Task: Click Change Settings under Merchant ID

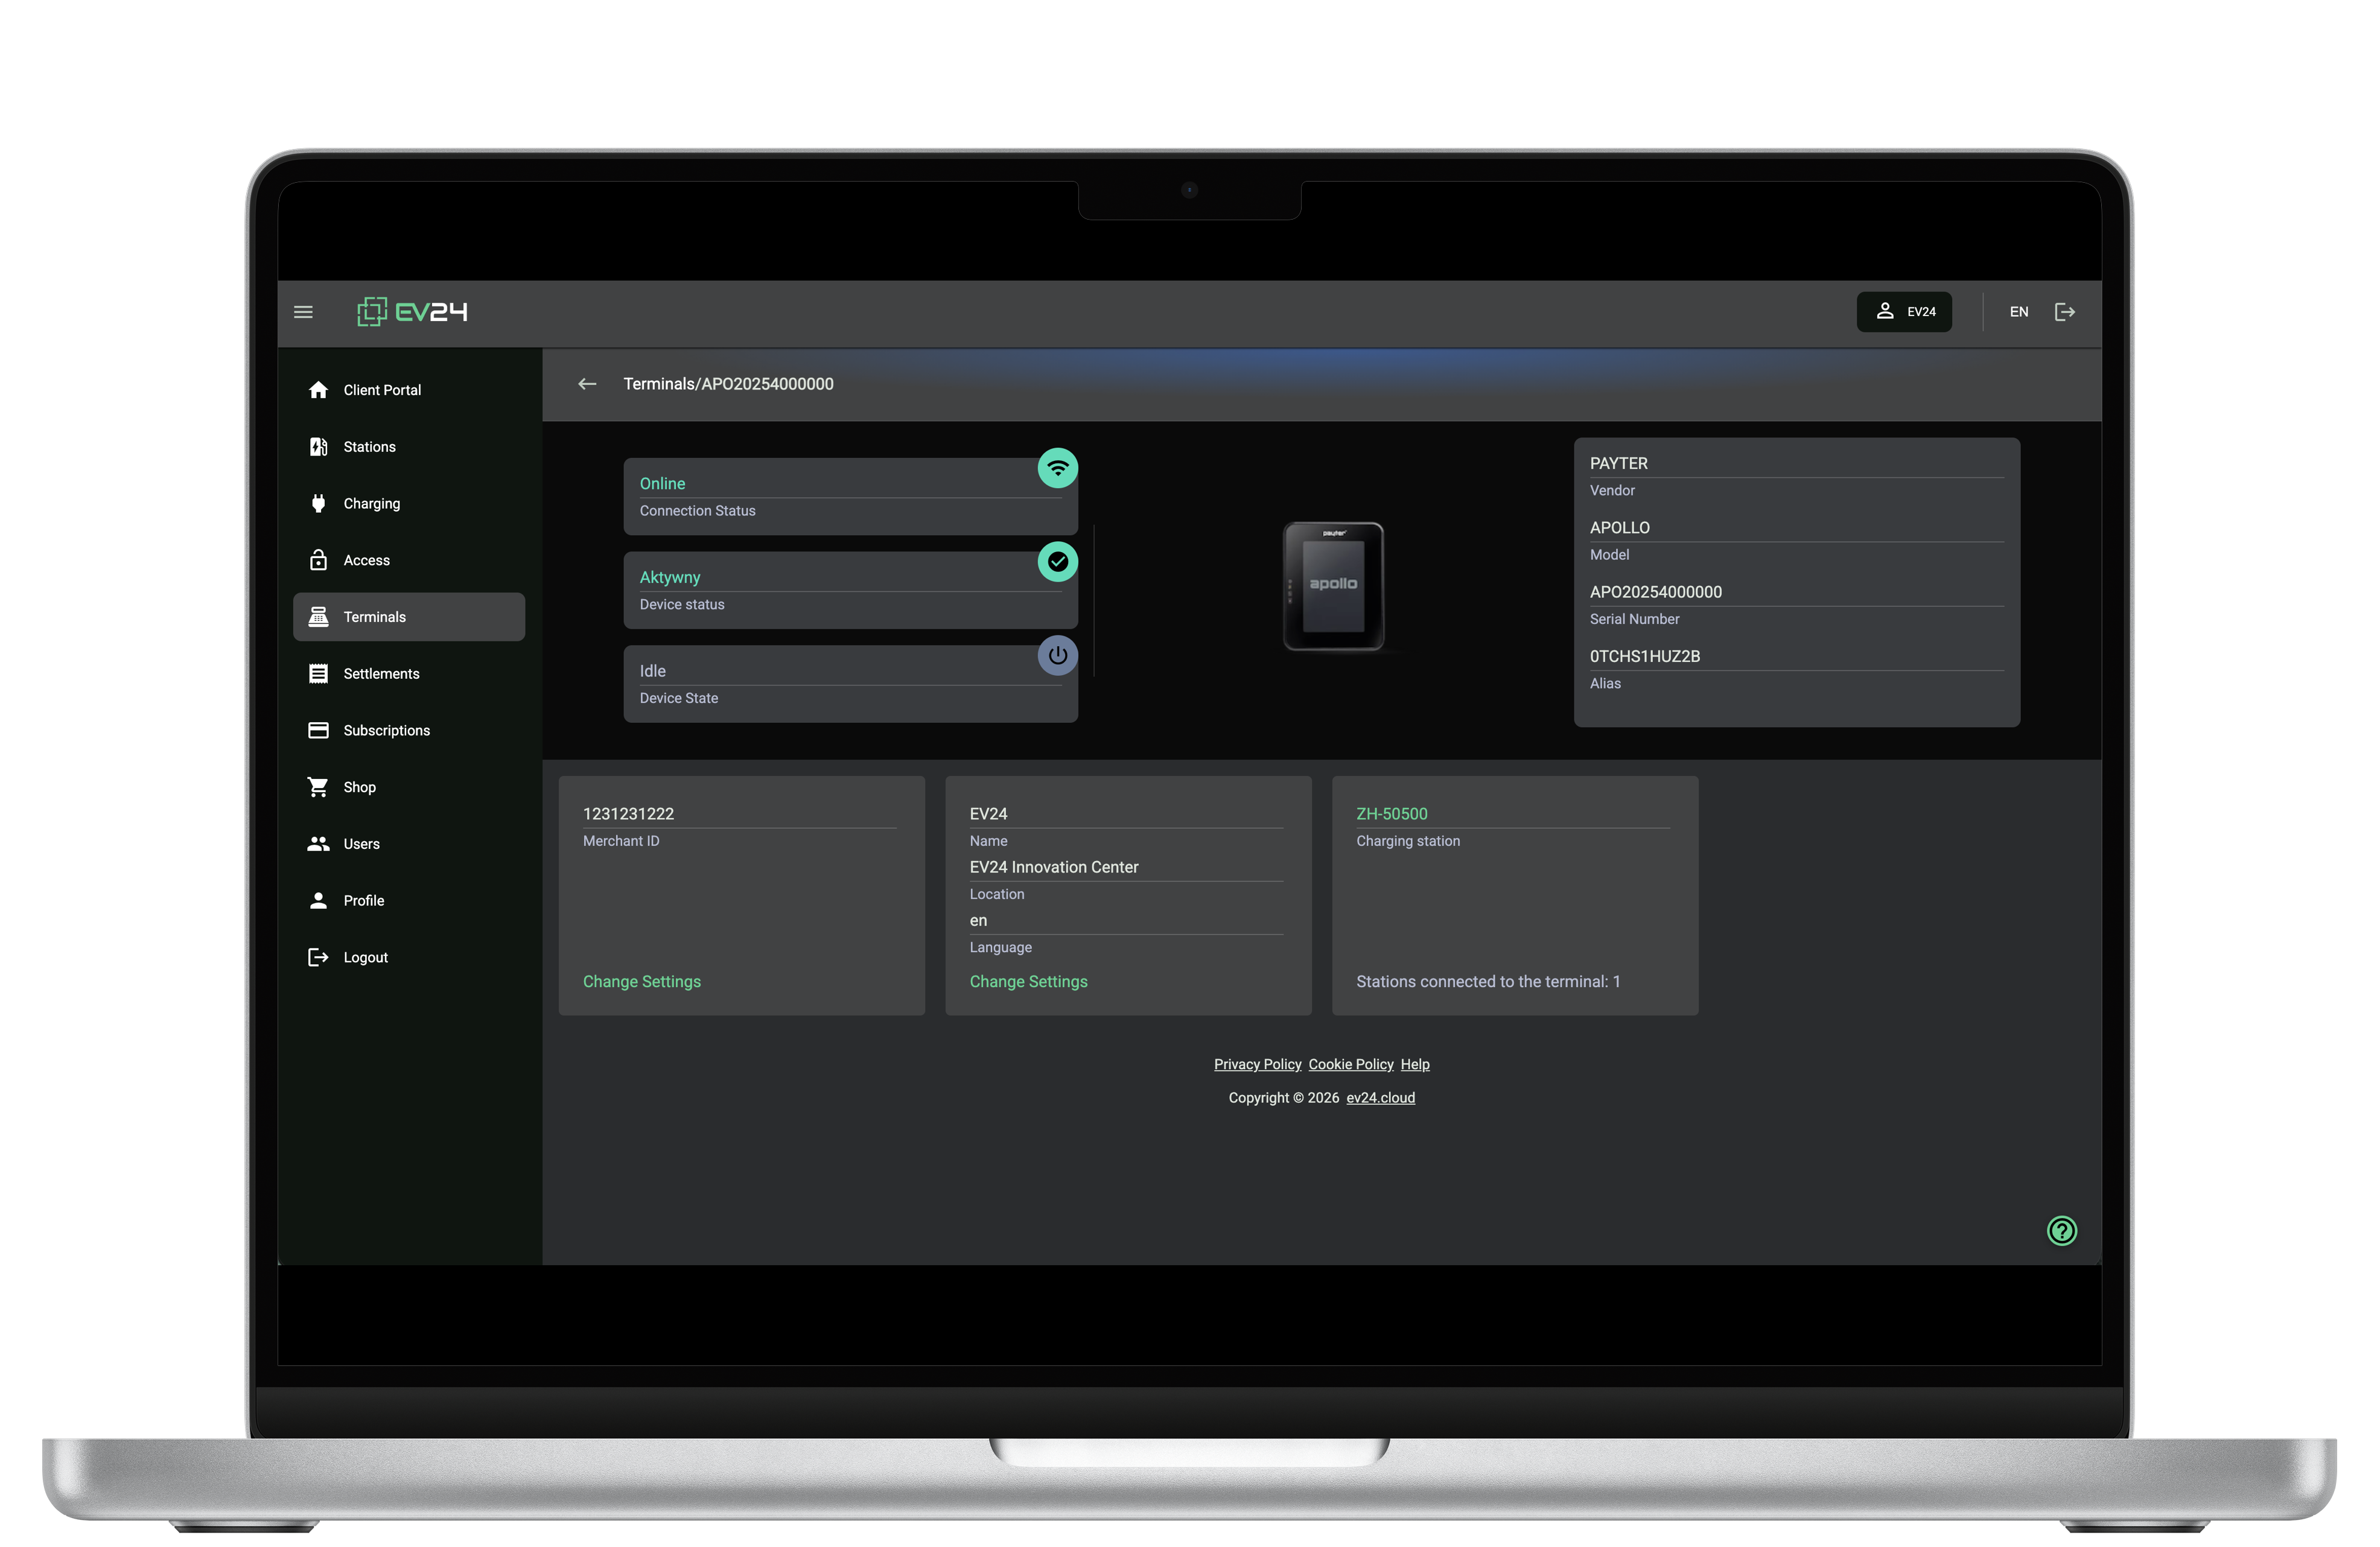Action: point(641,982)
